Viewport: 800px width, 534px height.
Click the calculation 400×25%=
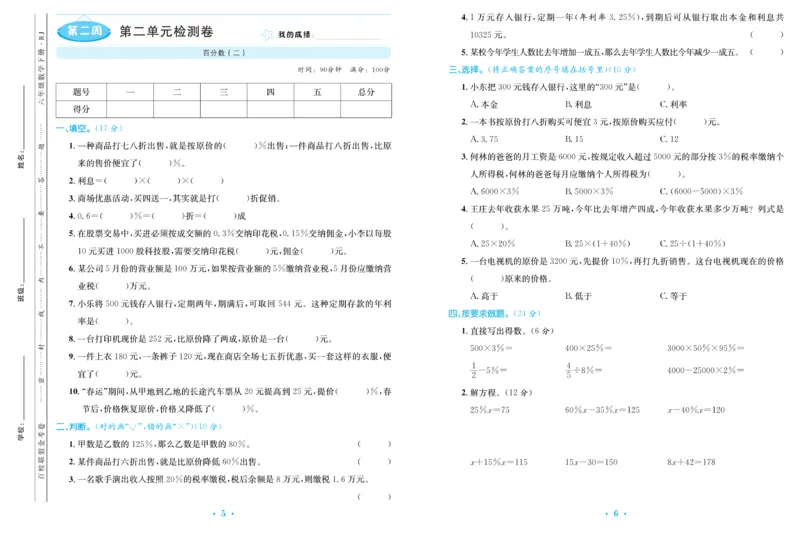coord(588,348)
